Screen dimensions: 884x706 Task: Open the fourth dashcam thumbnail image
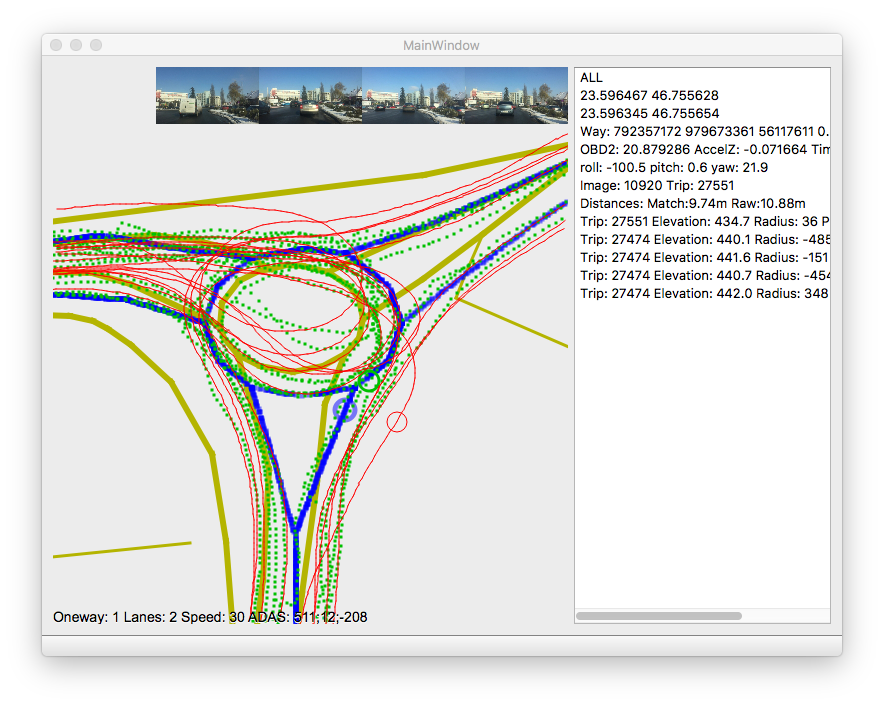[516, 96]
